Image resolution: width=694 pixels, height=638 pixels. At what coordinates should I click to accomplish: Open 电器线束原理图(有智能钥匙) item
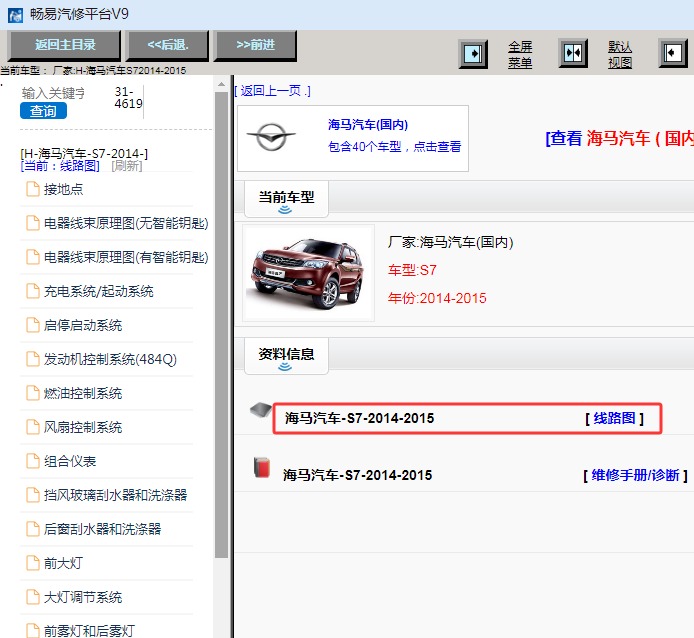coord(126,258)
